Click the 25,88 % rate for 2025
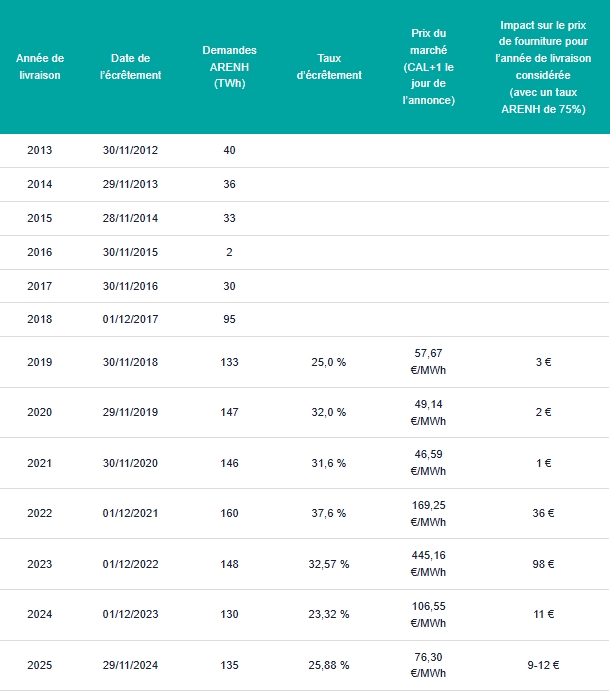 (x=329, y=665)
